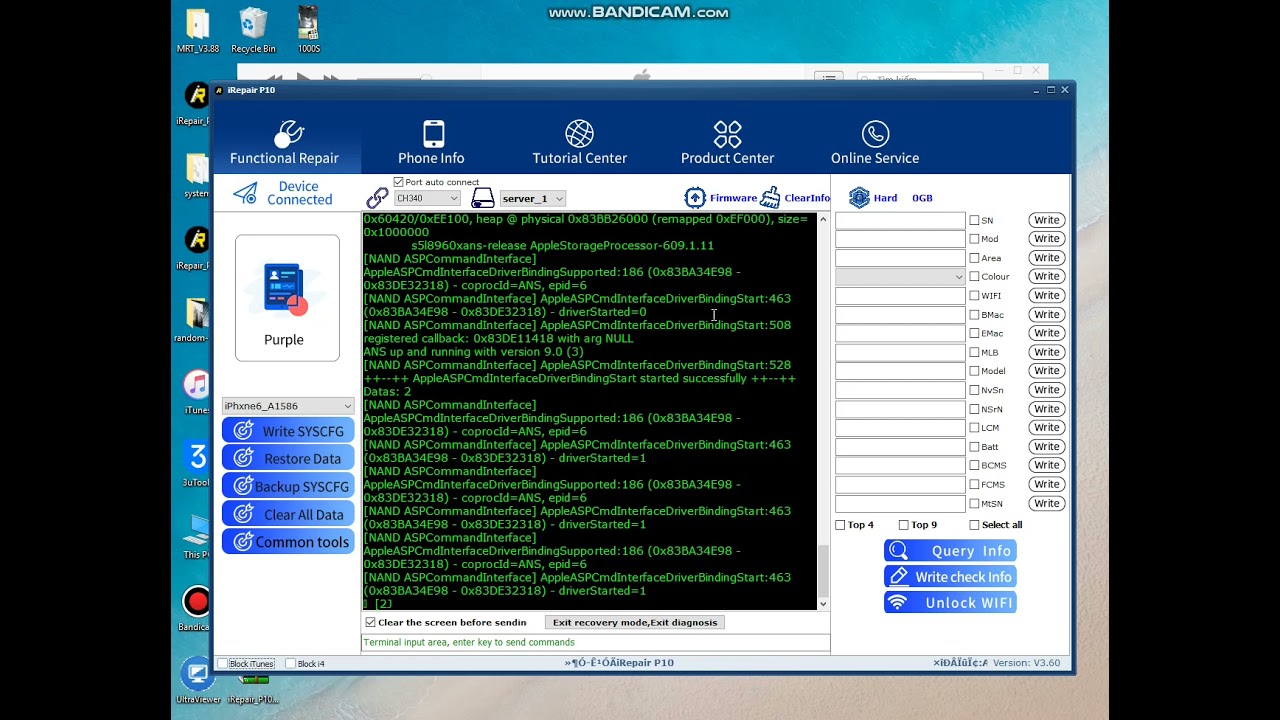Screen dimensions: 1280x720
Task: Click the port link chain icon
Action: (x=377, y=198)
